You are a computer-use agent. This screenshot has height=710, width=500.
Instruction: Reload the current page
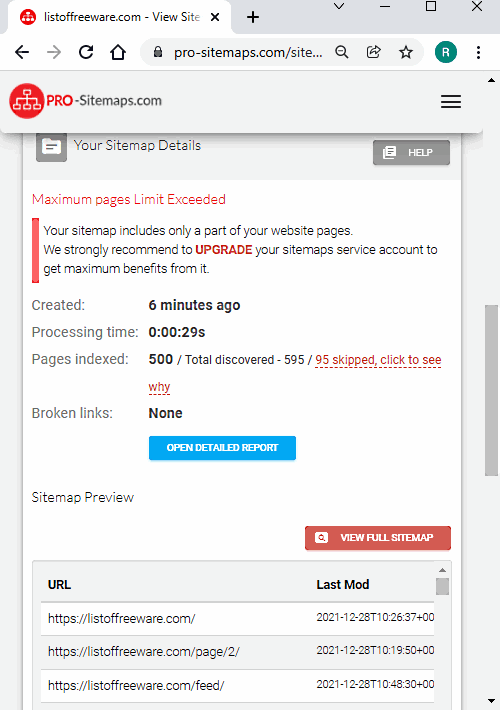point(86,53)
